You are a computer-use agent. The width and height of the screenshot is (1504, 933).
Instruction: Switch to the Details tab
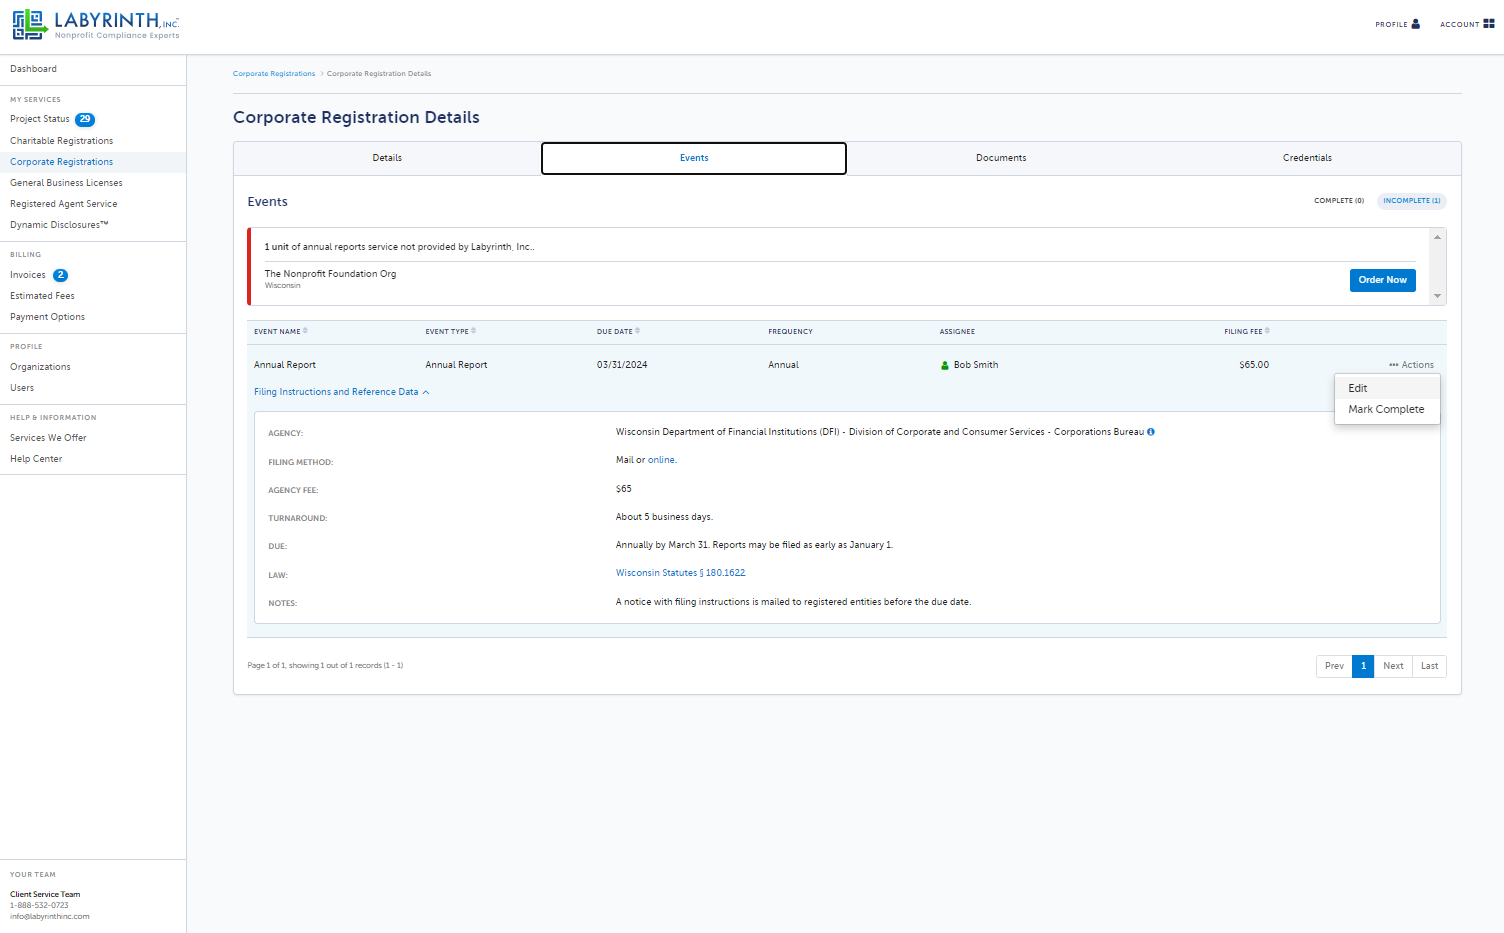tap(387, 158)
